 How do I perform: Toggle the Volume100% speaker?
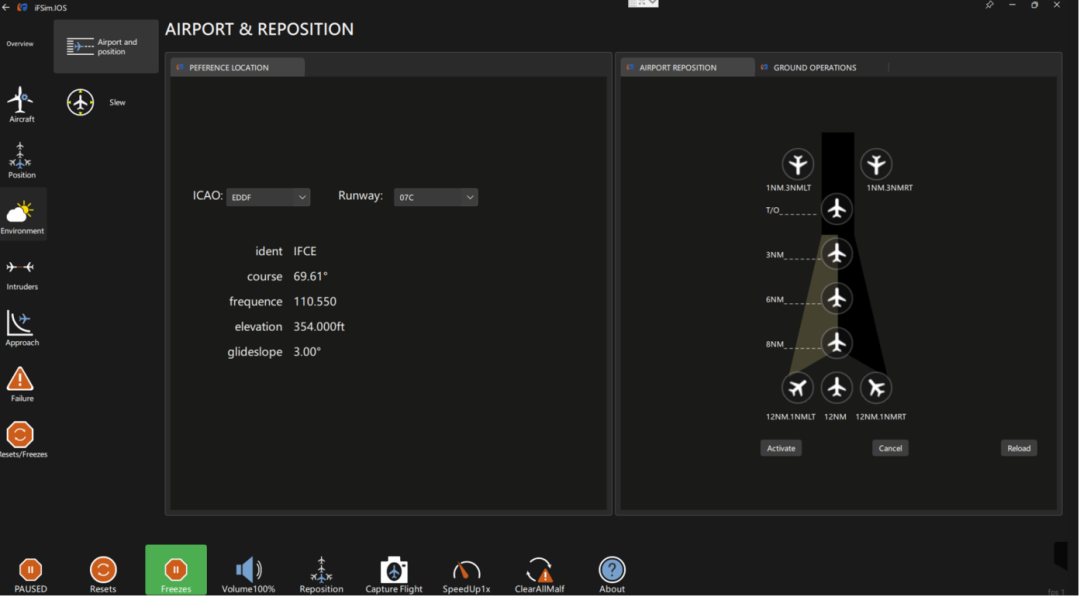pyautogui.click(x=248, y=572)
